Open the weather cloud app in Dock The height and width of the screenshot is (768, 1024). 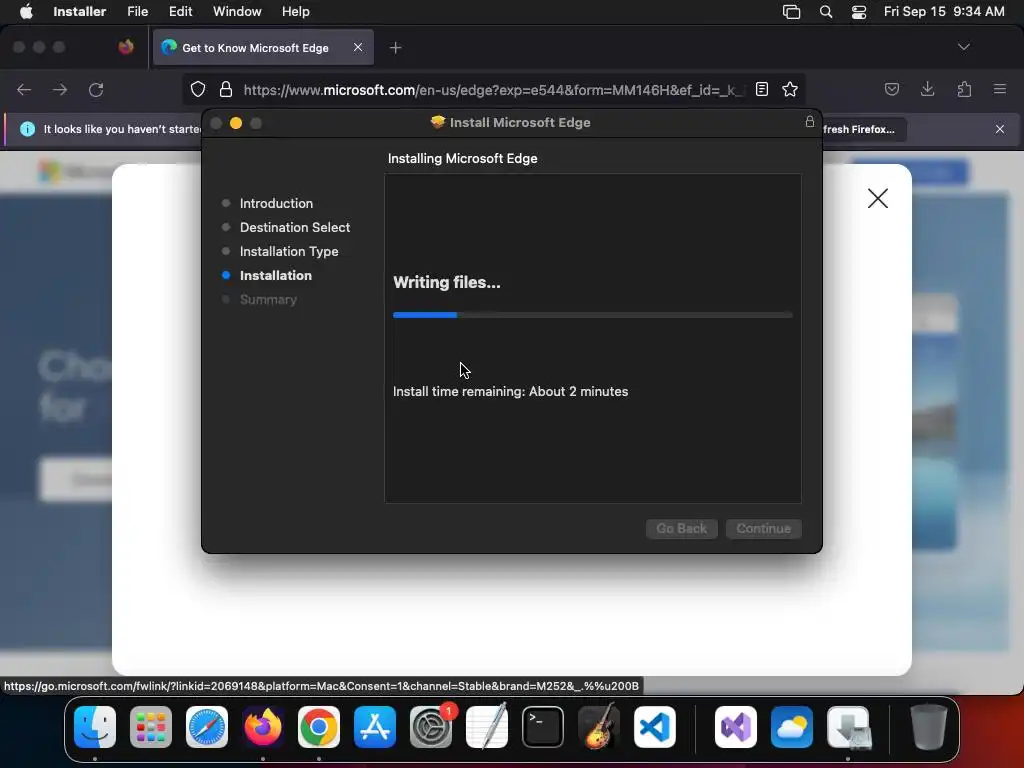[792, 727]
